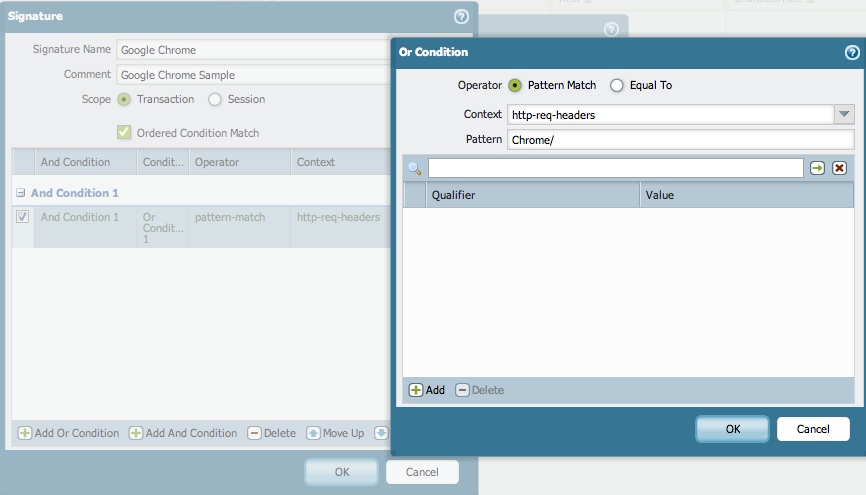
Task: Confirm Or Condition with OK
Action: (x=732, y=429)
